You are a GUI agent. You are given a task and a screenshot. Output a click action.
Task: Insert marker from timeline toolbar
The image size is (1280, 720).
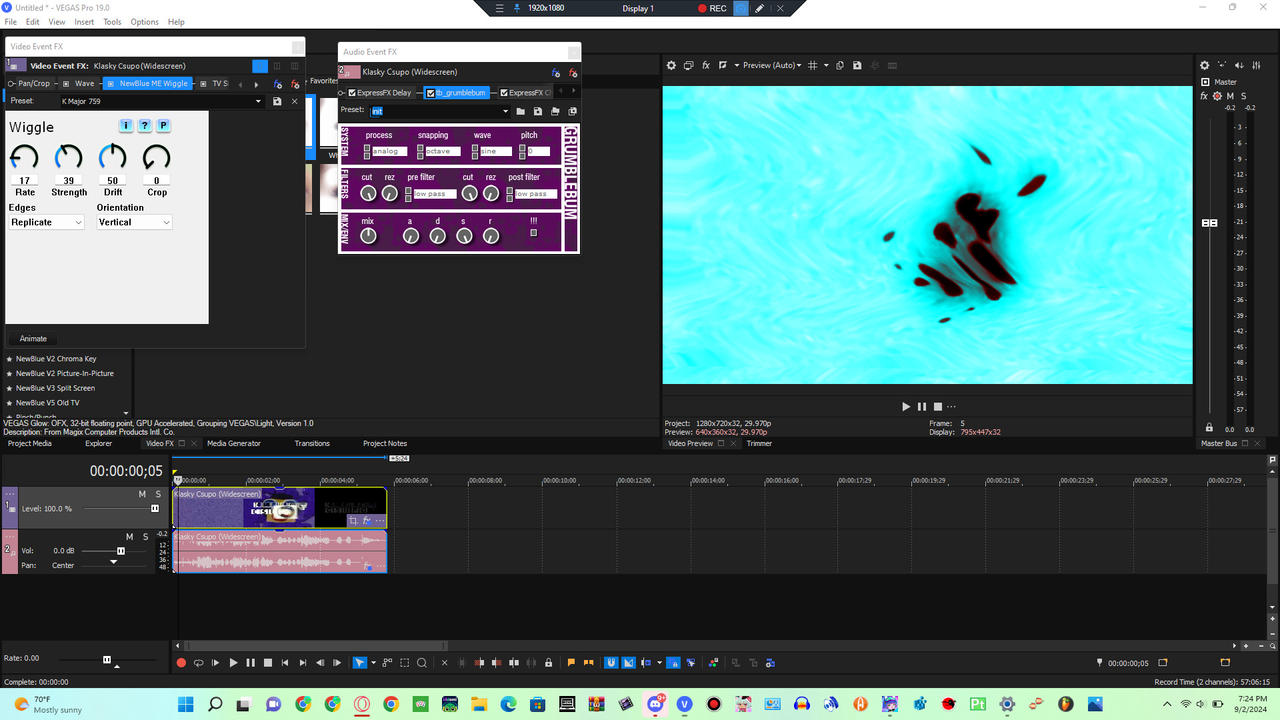pos(572,662)
